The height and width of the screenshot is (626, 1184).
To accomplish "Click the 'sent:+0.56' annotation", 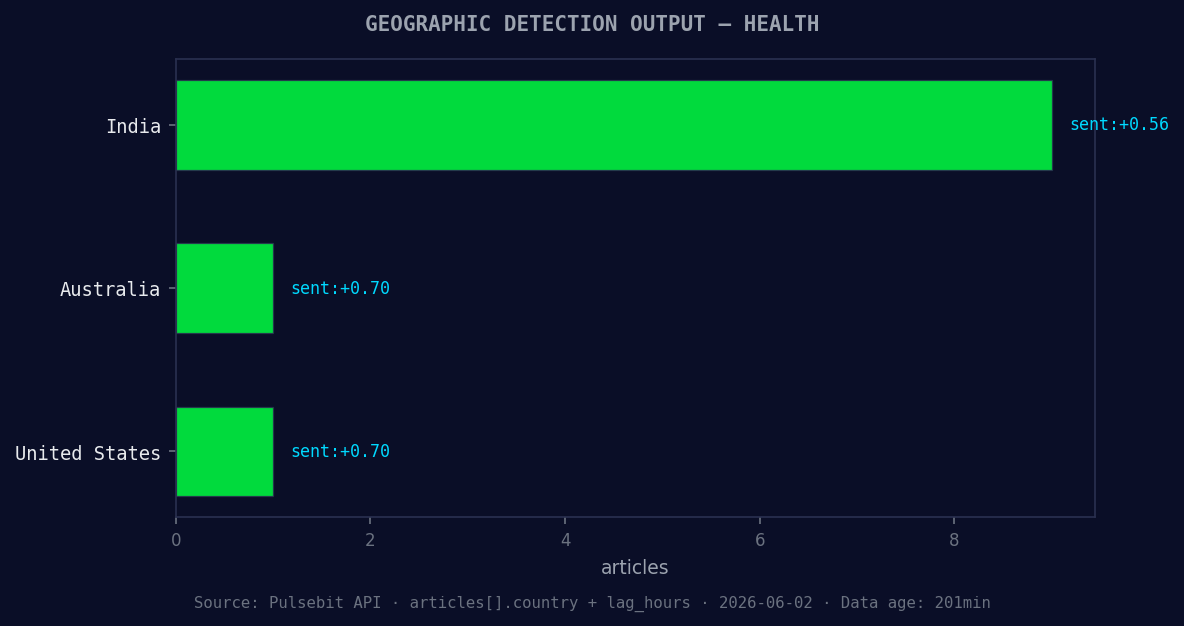I will [x=1119, y=125].
